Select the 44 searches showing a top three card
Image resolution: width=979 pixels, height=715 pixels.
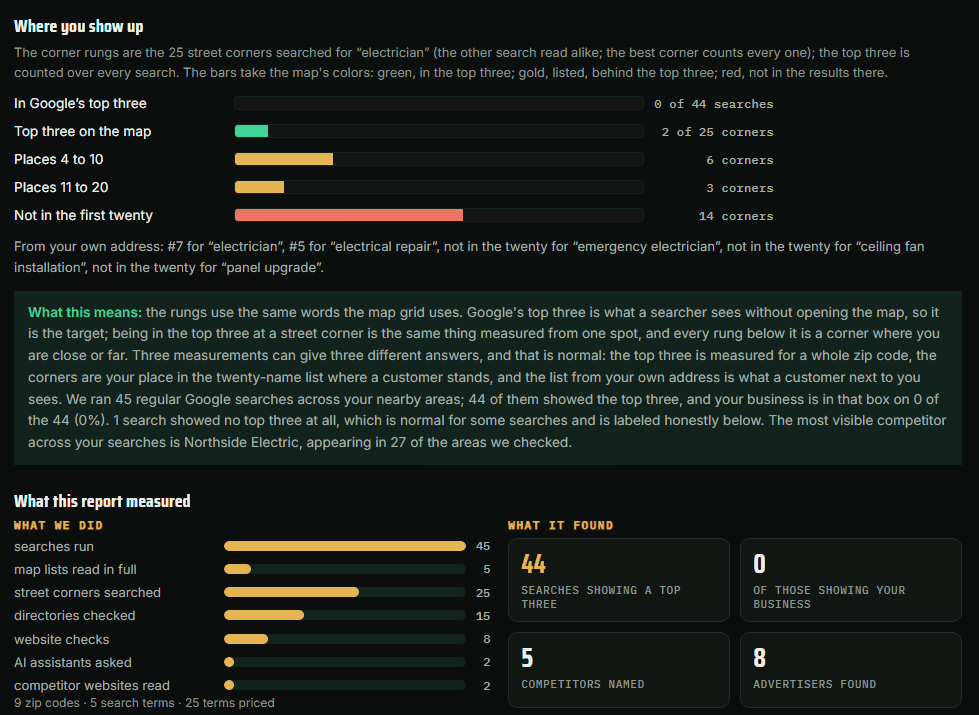point(619,580)
